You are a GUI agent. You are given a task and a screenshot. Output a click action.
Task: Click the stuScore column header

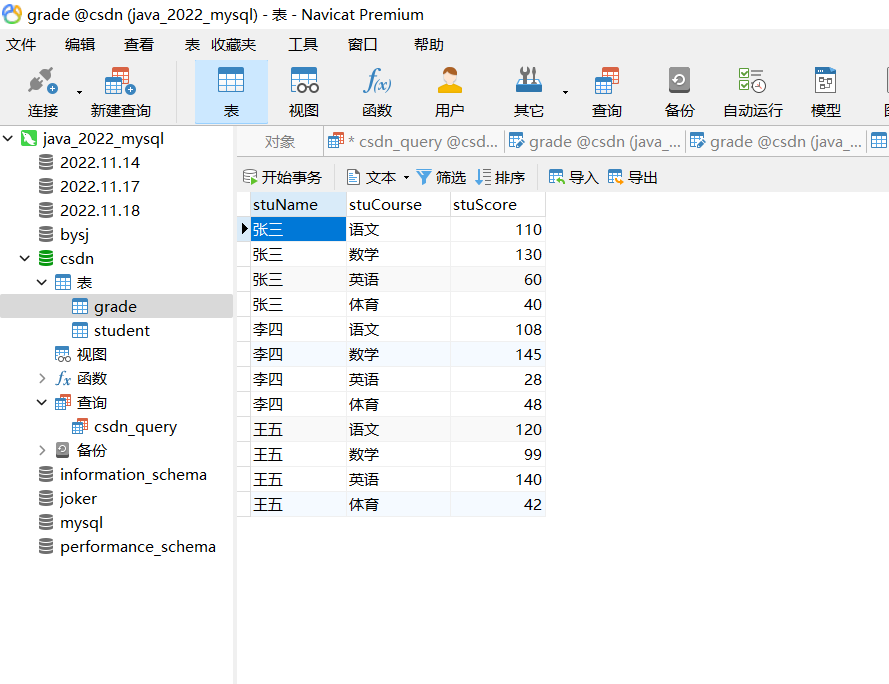click(x=498, y=205)
